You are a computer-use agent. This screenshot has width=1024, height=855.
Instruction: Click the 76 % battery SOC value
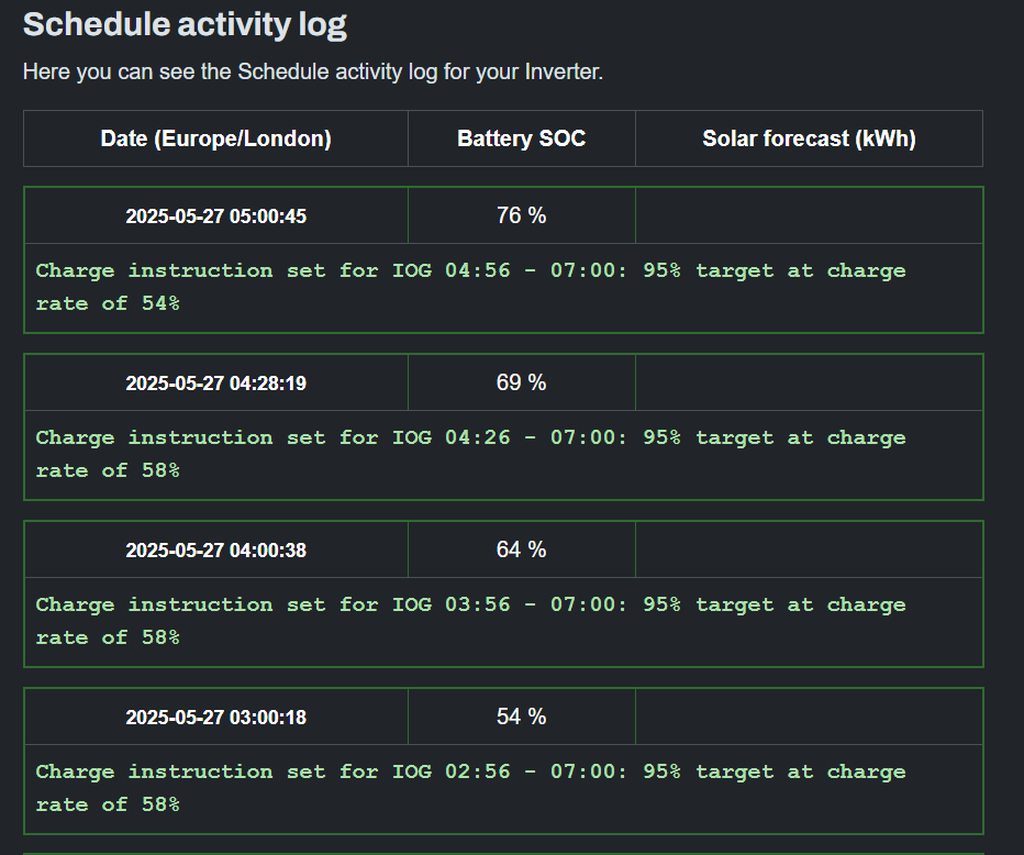[521, 215]
